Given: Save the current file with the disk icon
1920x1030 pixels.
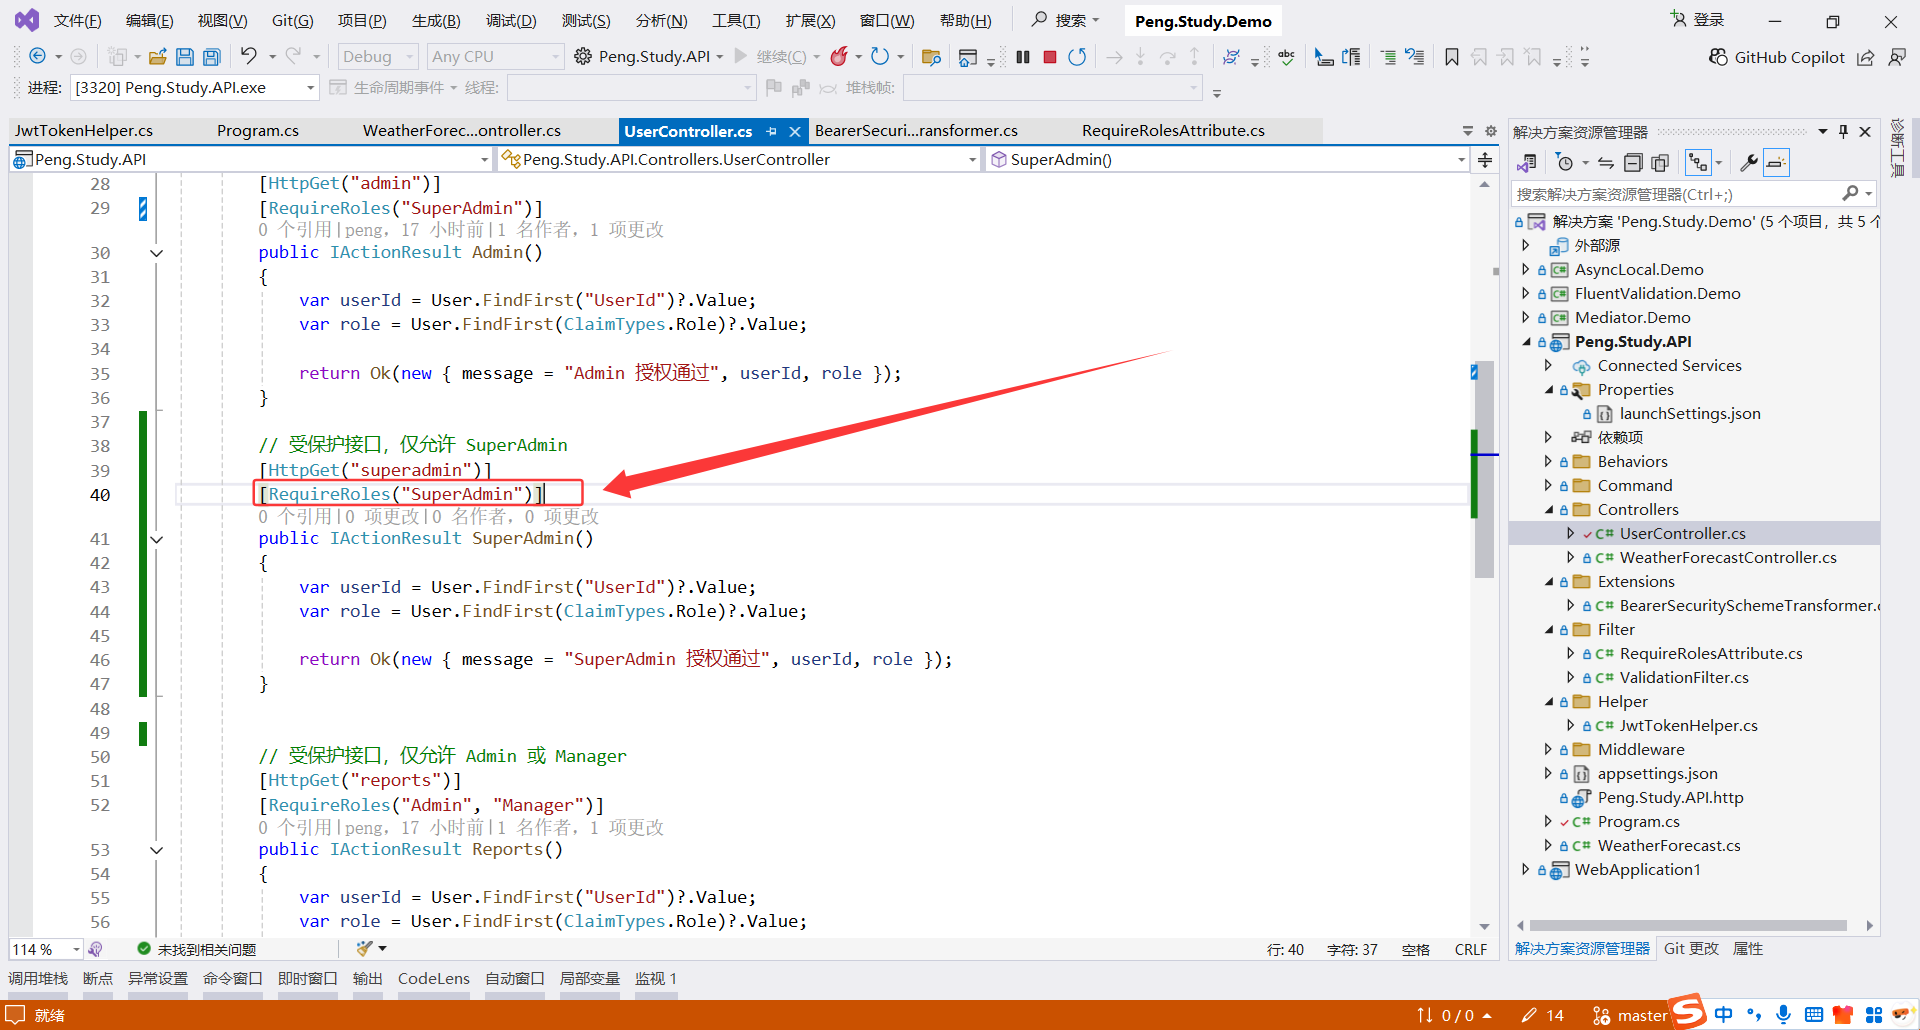Looking at the screenshot, I should pos(184,57).
